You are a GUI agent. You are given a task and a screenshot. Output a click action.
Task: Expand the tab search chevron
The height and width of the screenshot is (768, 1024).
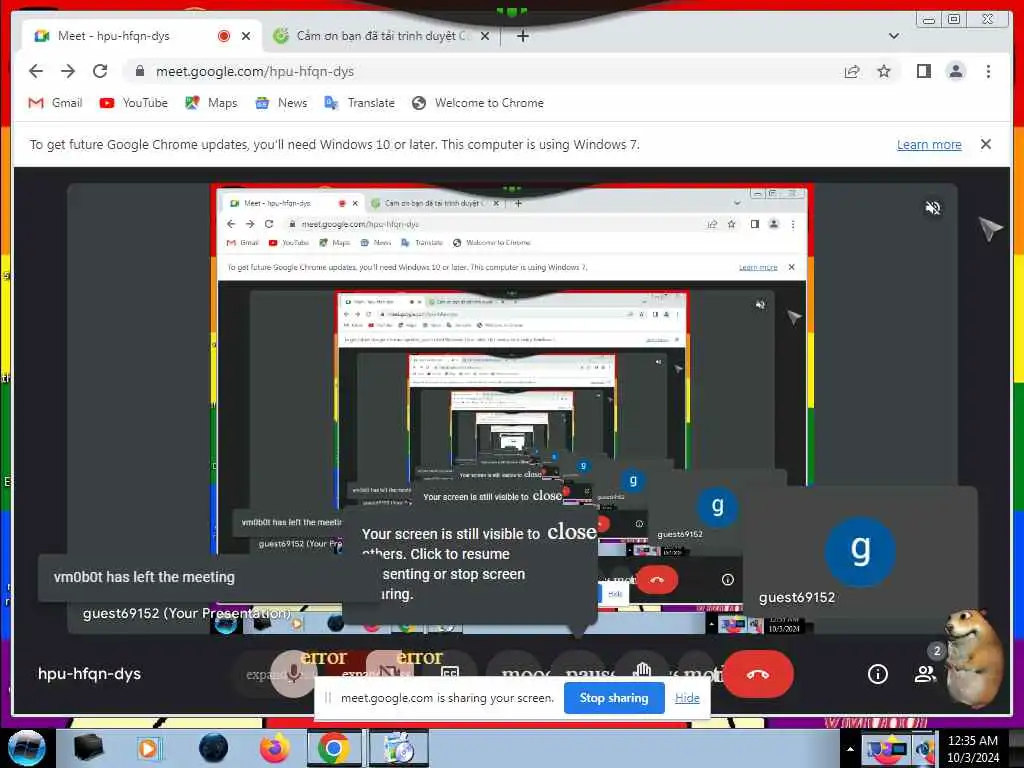click(x=894, y=36)
